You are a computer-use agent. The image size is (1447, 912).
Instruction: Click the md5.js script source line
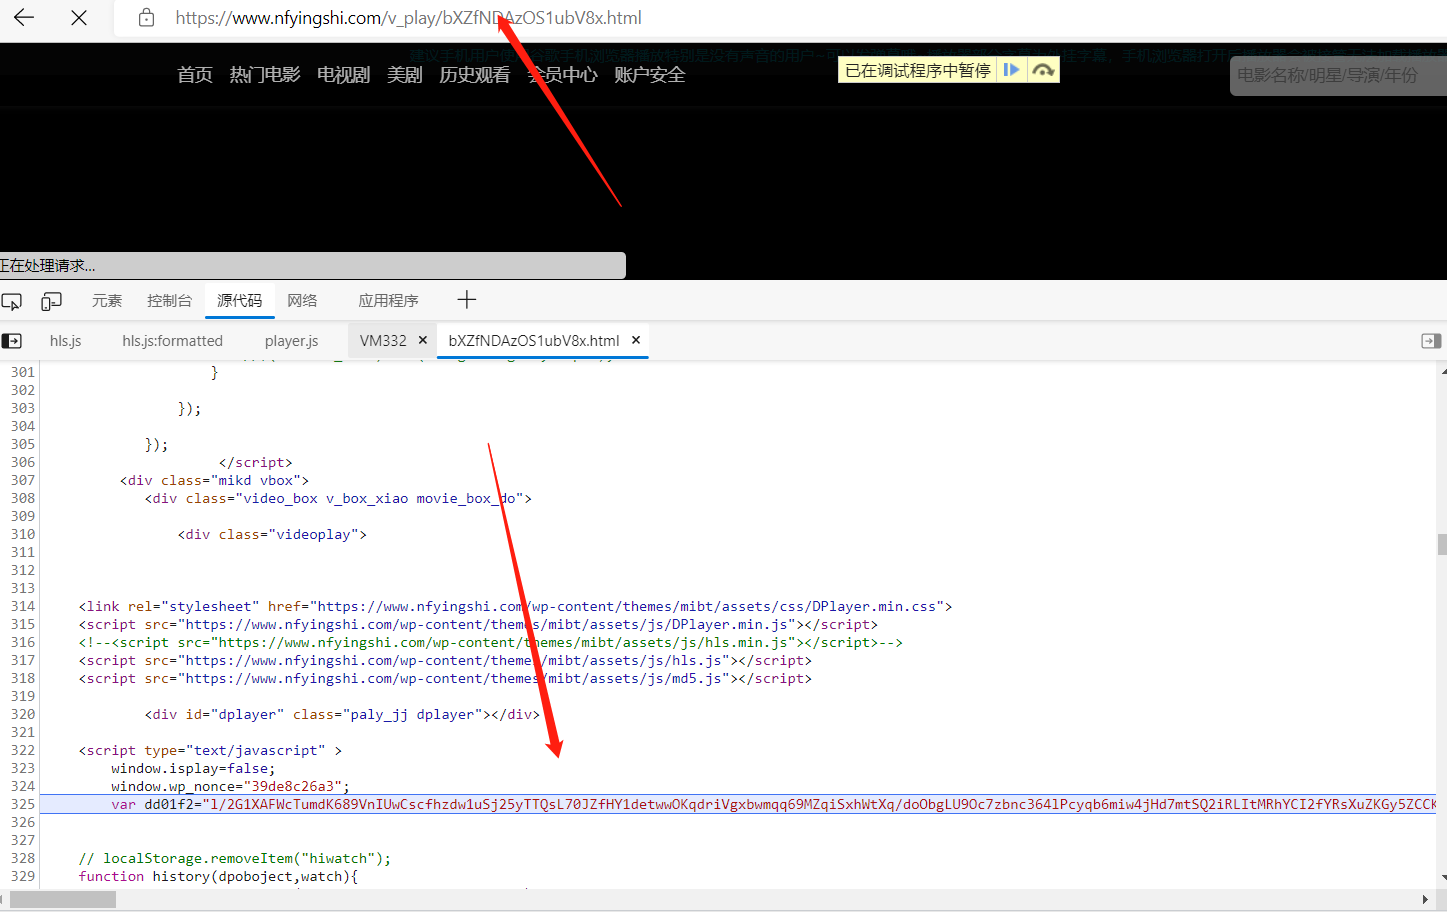[x=446, y=678]
